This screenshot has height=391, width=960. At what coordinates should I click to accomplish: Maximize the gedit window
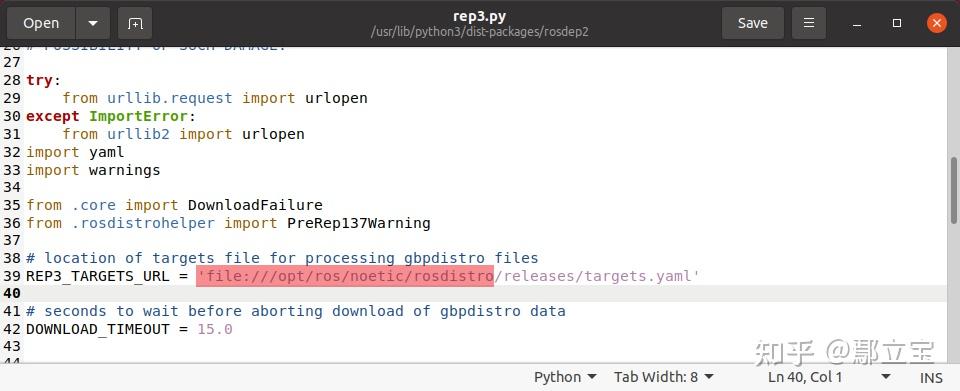[897, 23]
